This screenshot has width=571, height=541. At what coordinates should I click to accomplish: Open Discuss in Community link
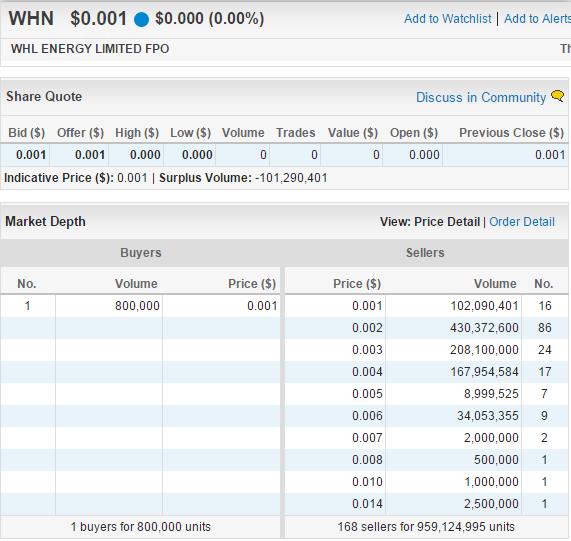coord(481,97)
